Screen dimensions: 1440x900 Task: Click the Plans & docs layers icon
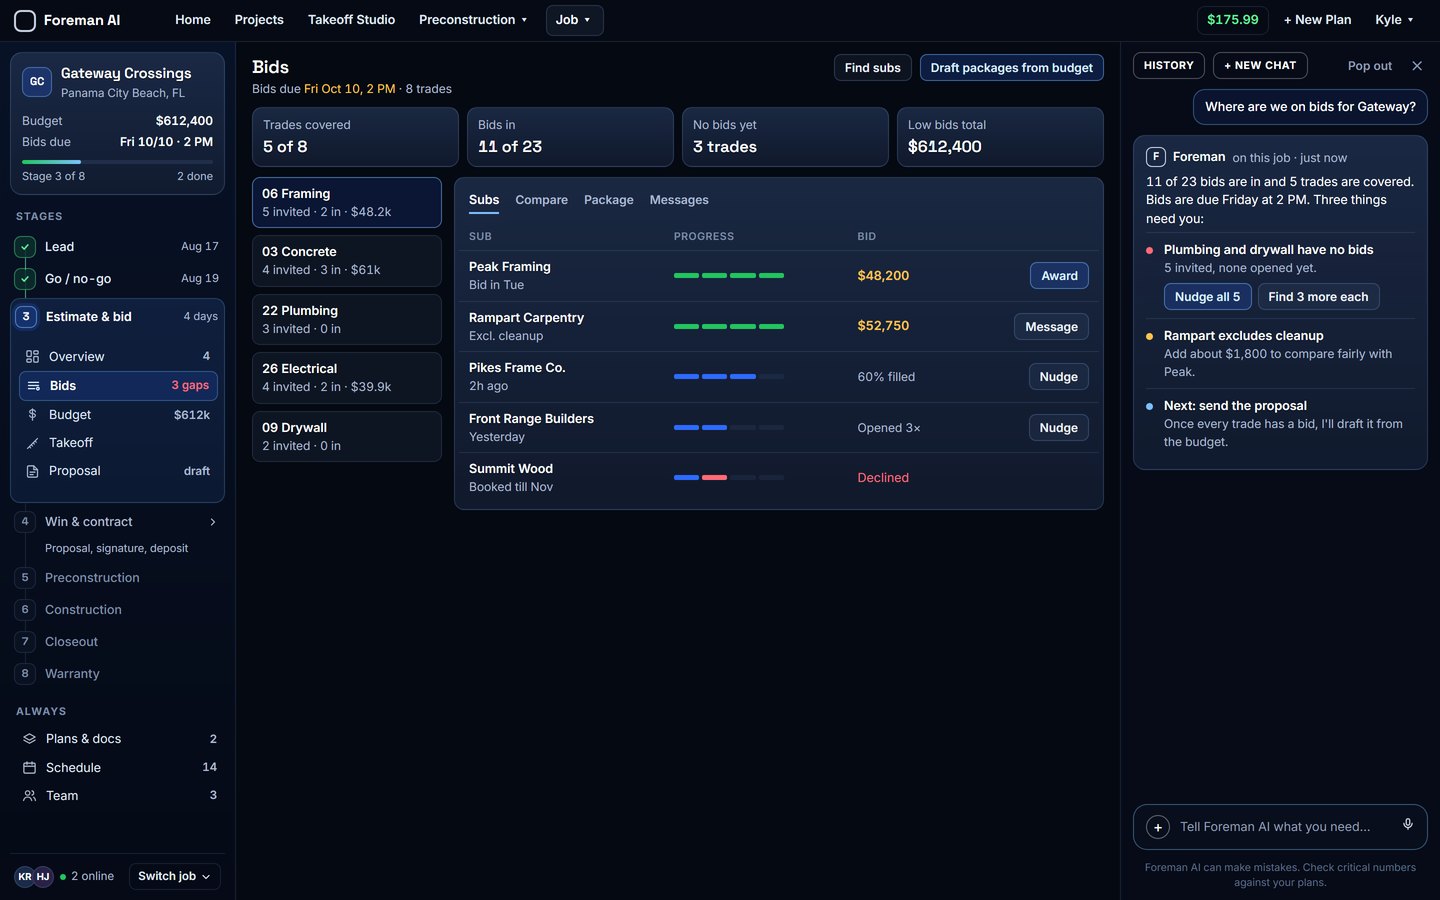coord(29,739)
